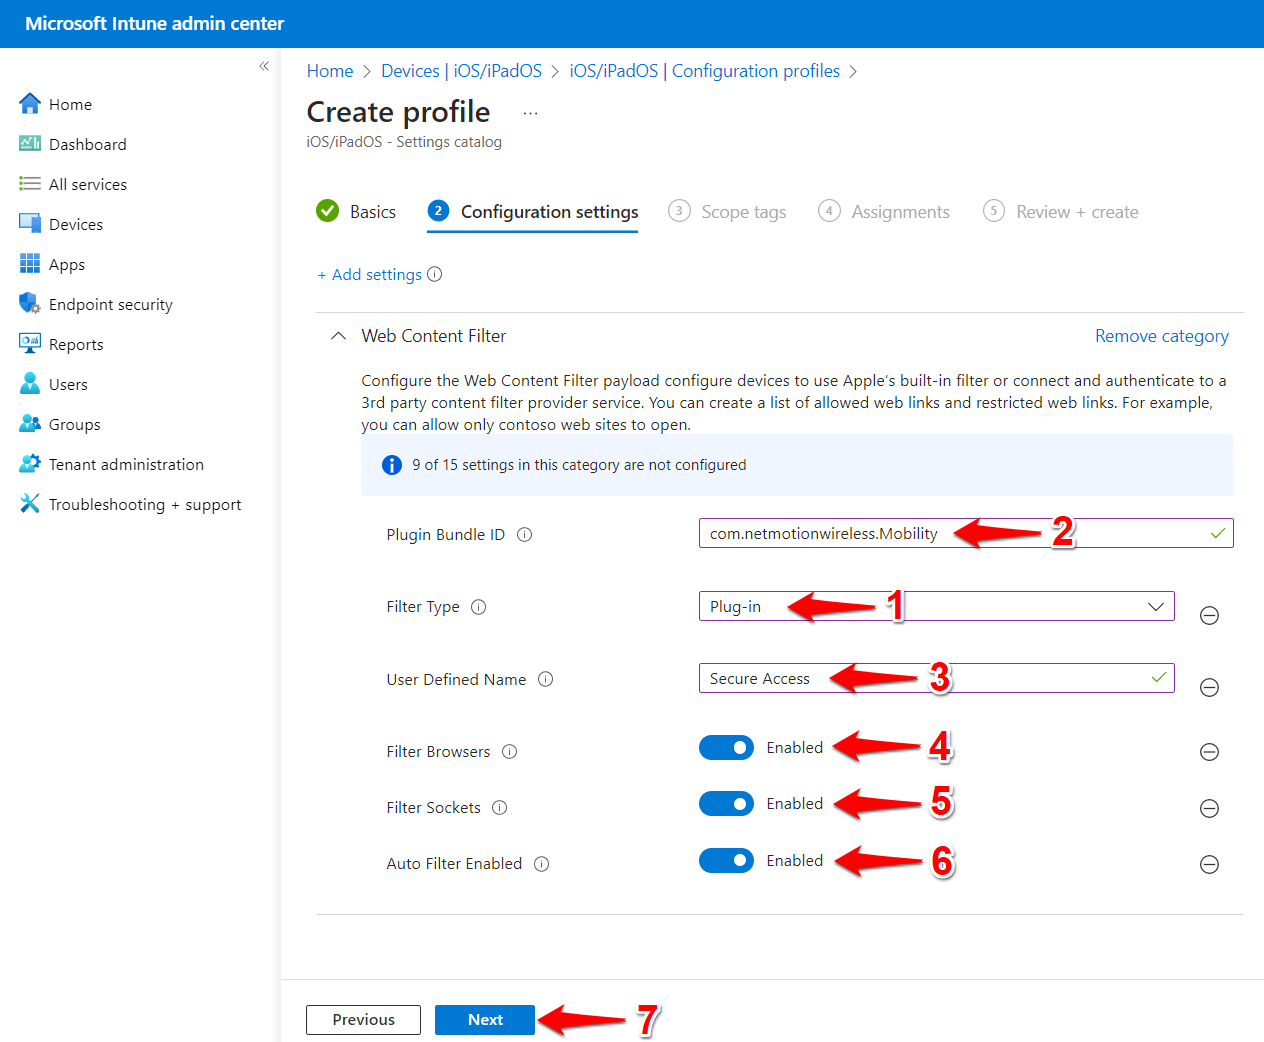Screen dimensions: 1264x1042
Task: Click the User Defined Name field
Action: click(x=936, y=678)
